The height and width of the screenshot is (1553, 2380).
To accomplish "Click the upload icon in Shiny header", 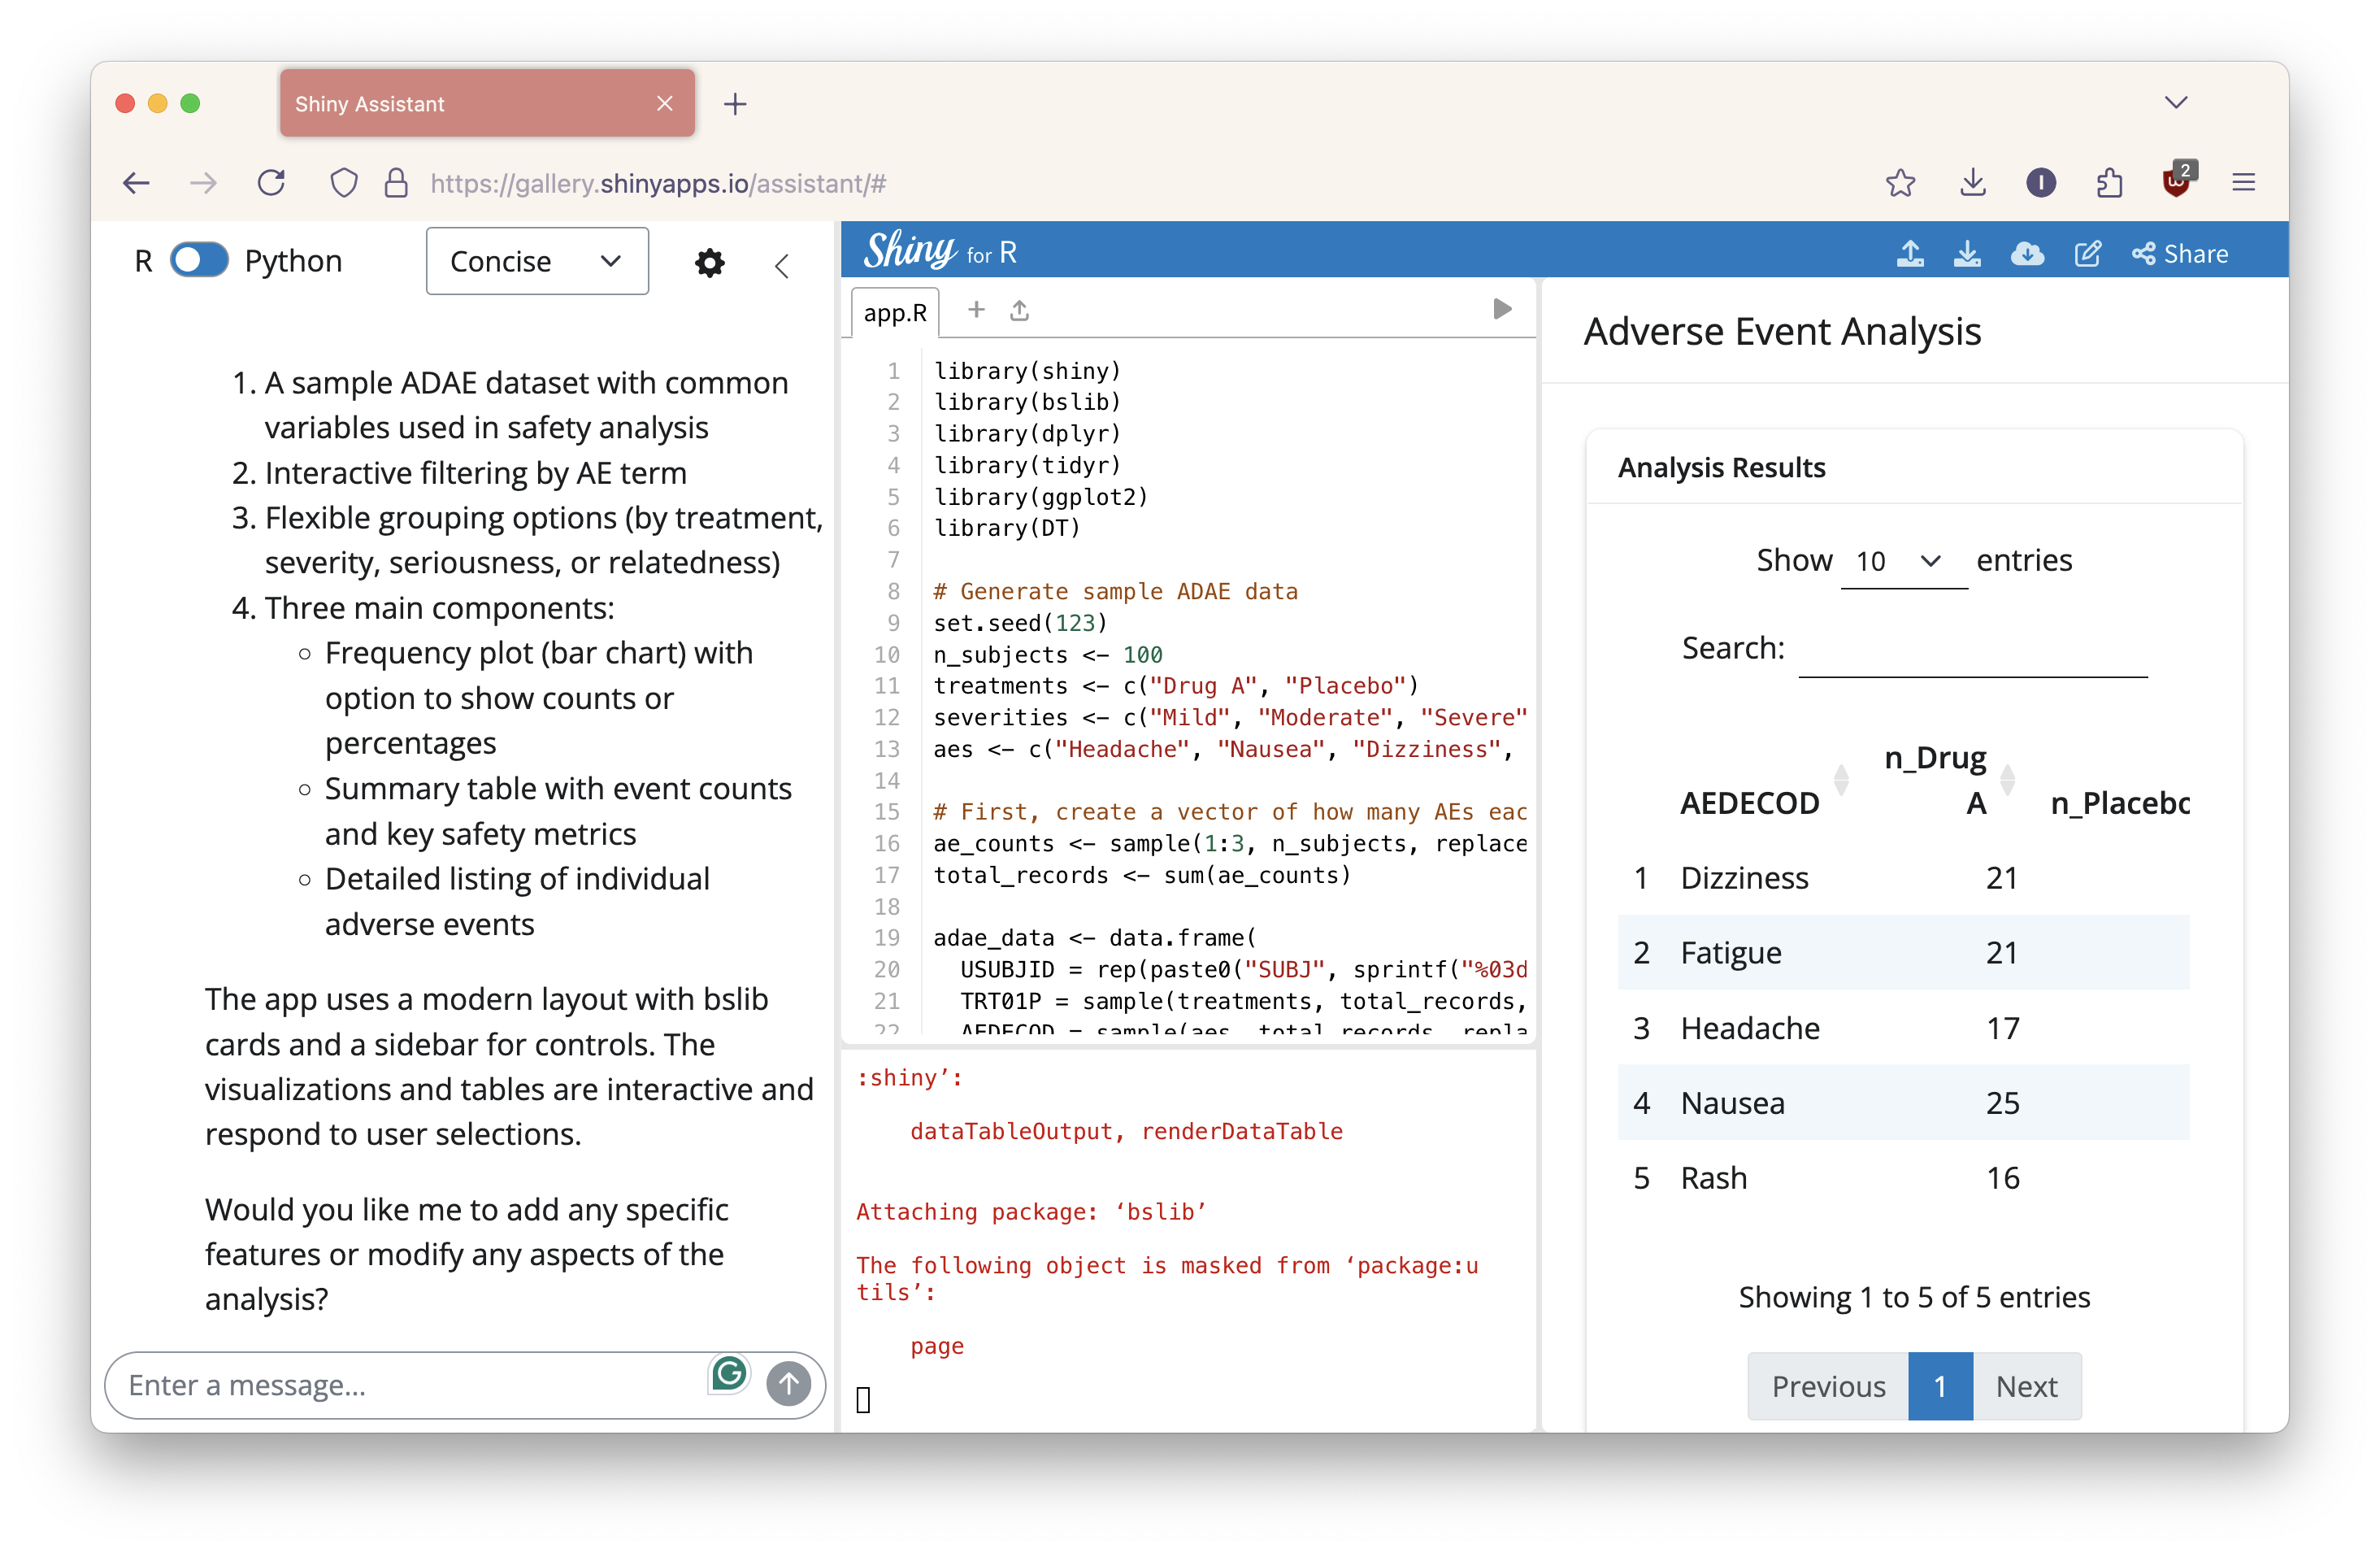I will point(1909,254).
